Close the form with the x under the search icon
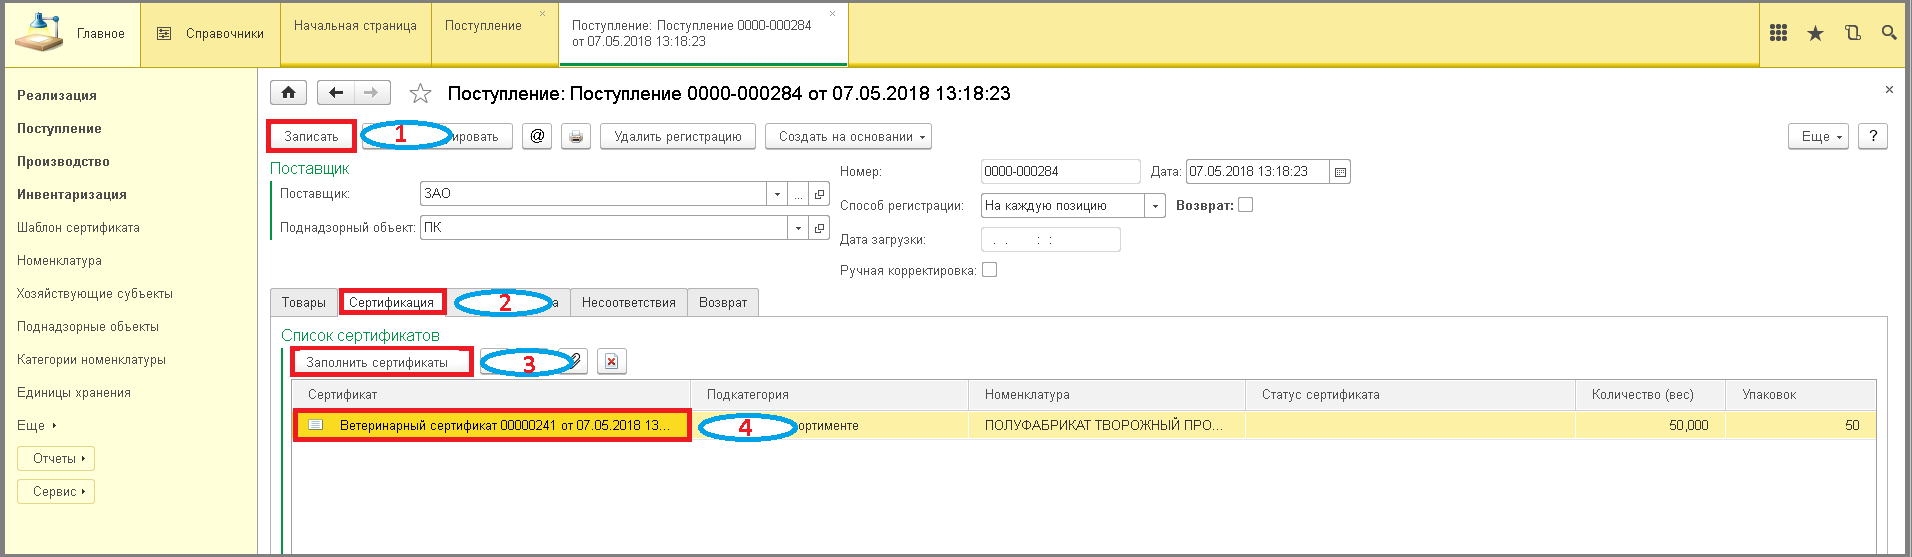 tap(1889, 90)
